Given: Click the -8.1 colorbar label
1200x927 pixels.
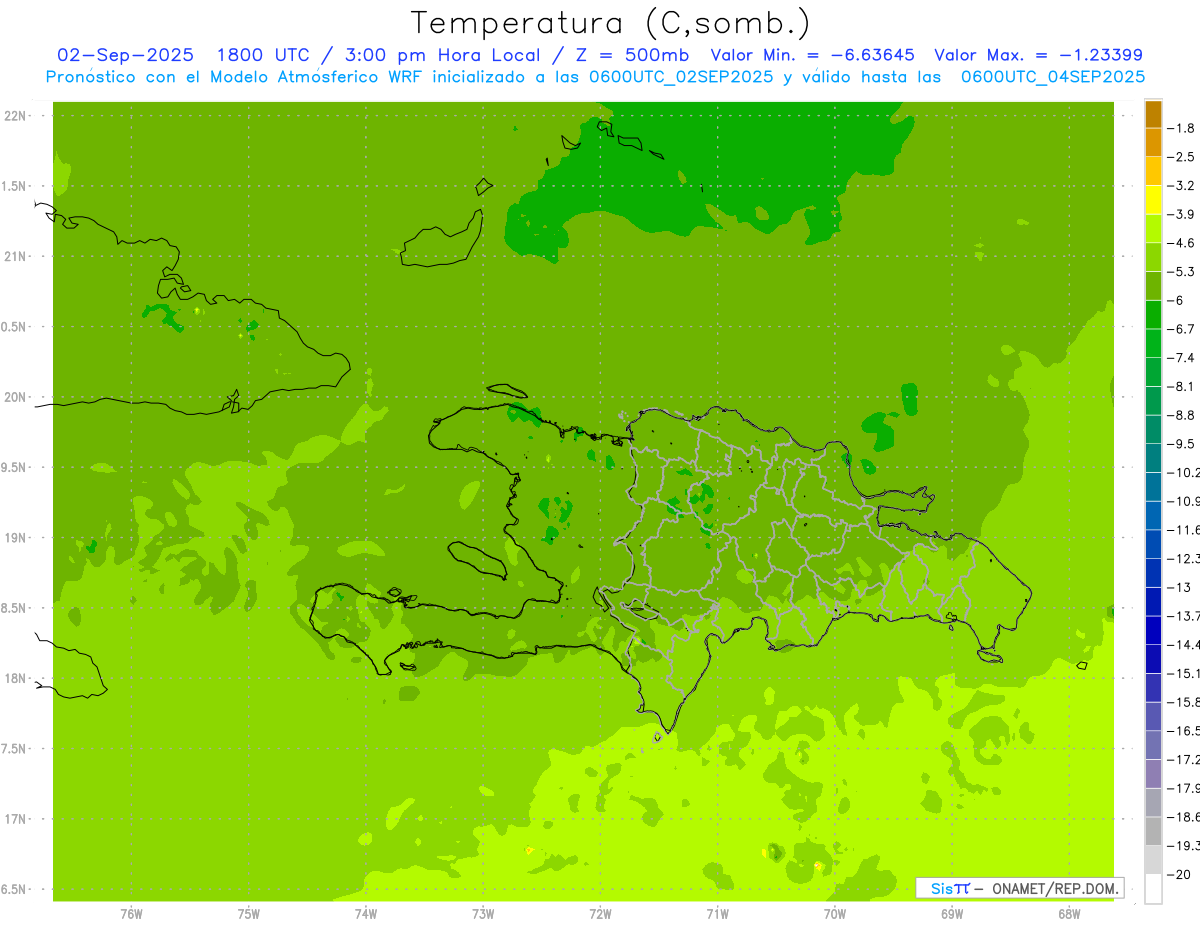Looking at the screenshot, I should 1181,386.
